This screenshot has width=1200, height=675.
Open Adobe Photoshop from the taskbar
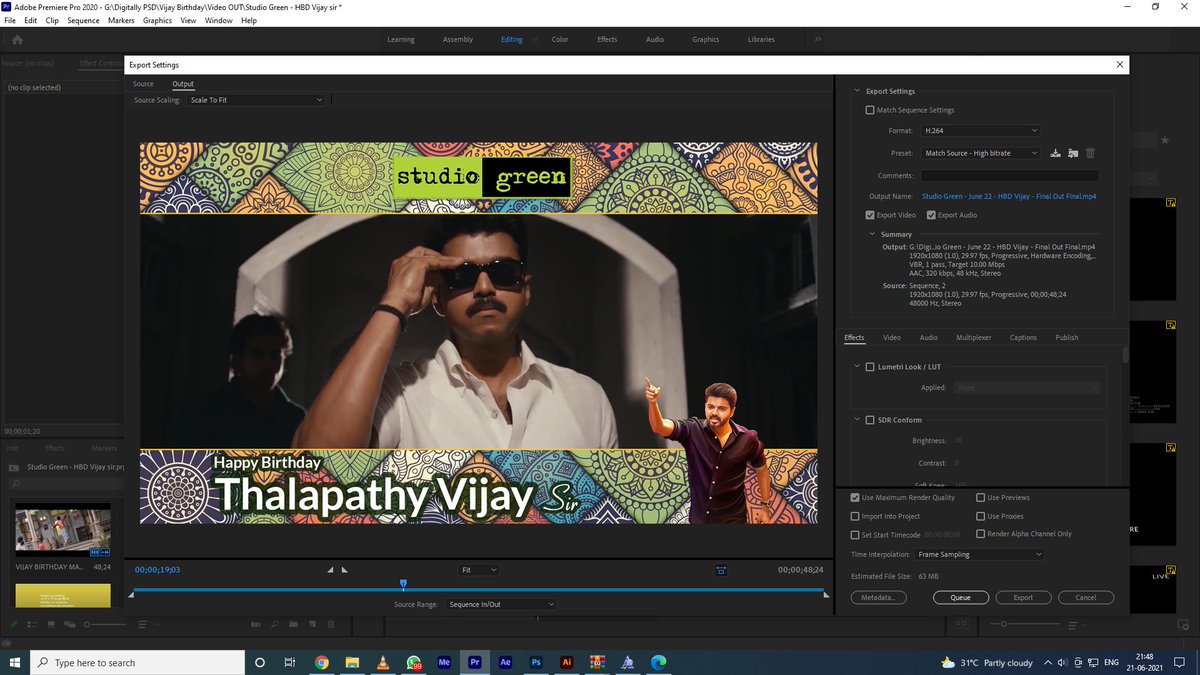pyautogui.click(x=536, y=662)
